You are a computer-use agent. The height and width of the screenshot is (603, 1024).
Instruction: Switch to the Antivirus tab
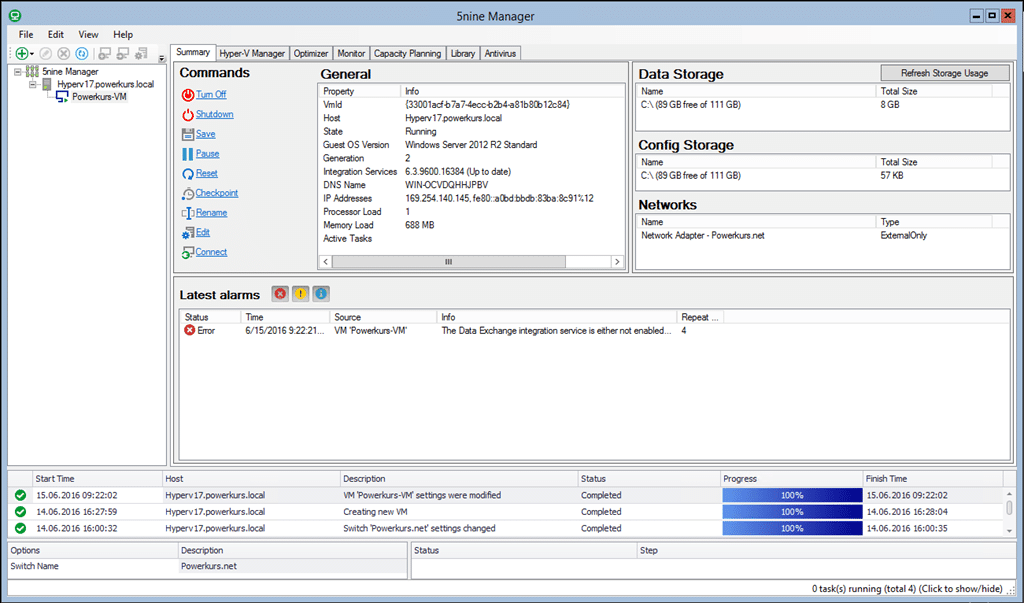[500, 54]
